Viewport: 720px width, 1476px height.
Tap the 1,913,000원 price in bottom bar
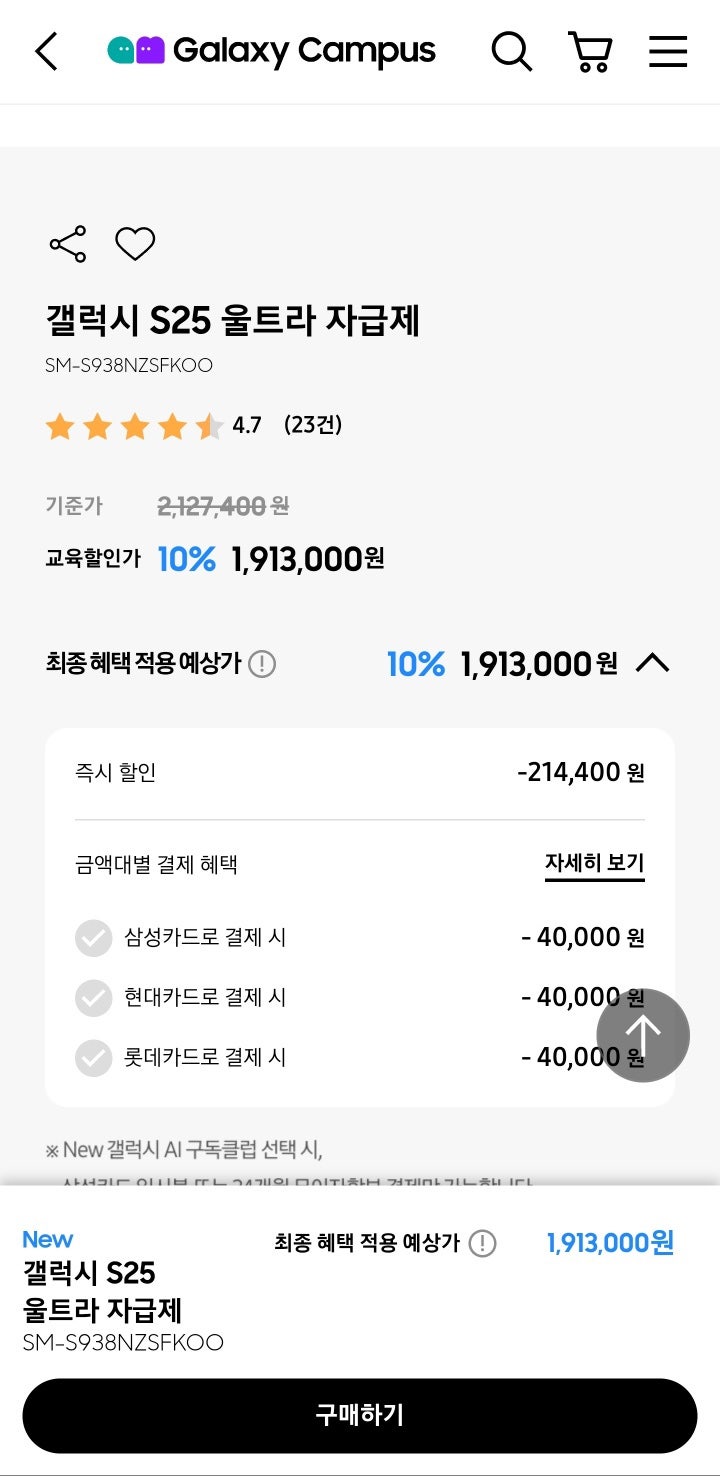tap(610, 1243)
